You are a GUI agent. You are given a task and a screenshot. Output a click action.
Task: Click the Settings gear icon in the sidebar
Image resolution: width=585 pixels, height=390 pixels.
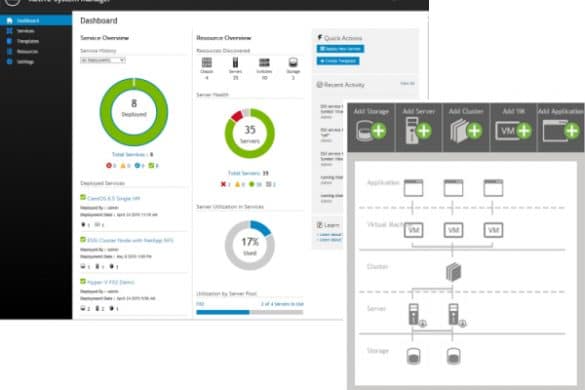pyautogui.click(x=9, y=62)
